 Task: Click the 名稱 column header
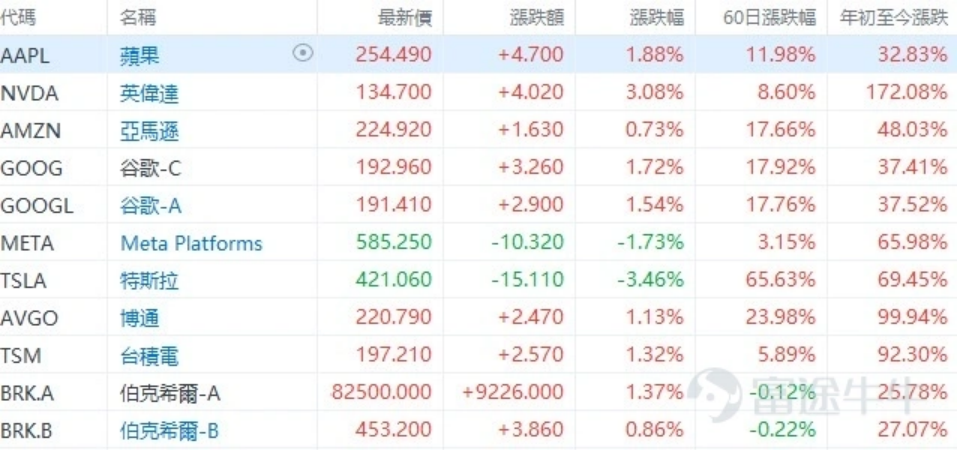point(138,18)
